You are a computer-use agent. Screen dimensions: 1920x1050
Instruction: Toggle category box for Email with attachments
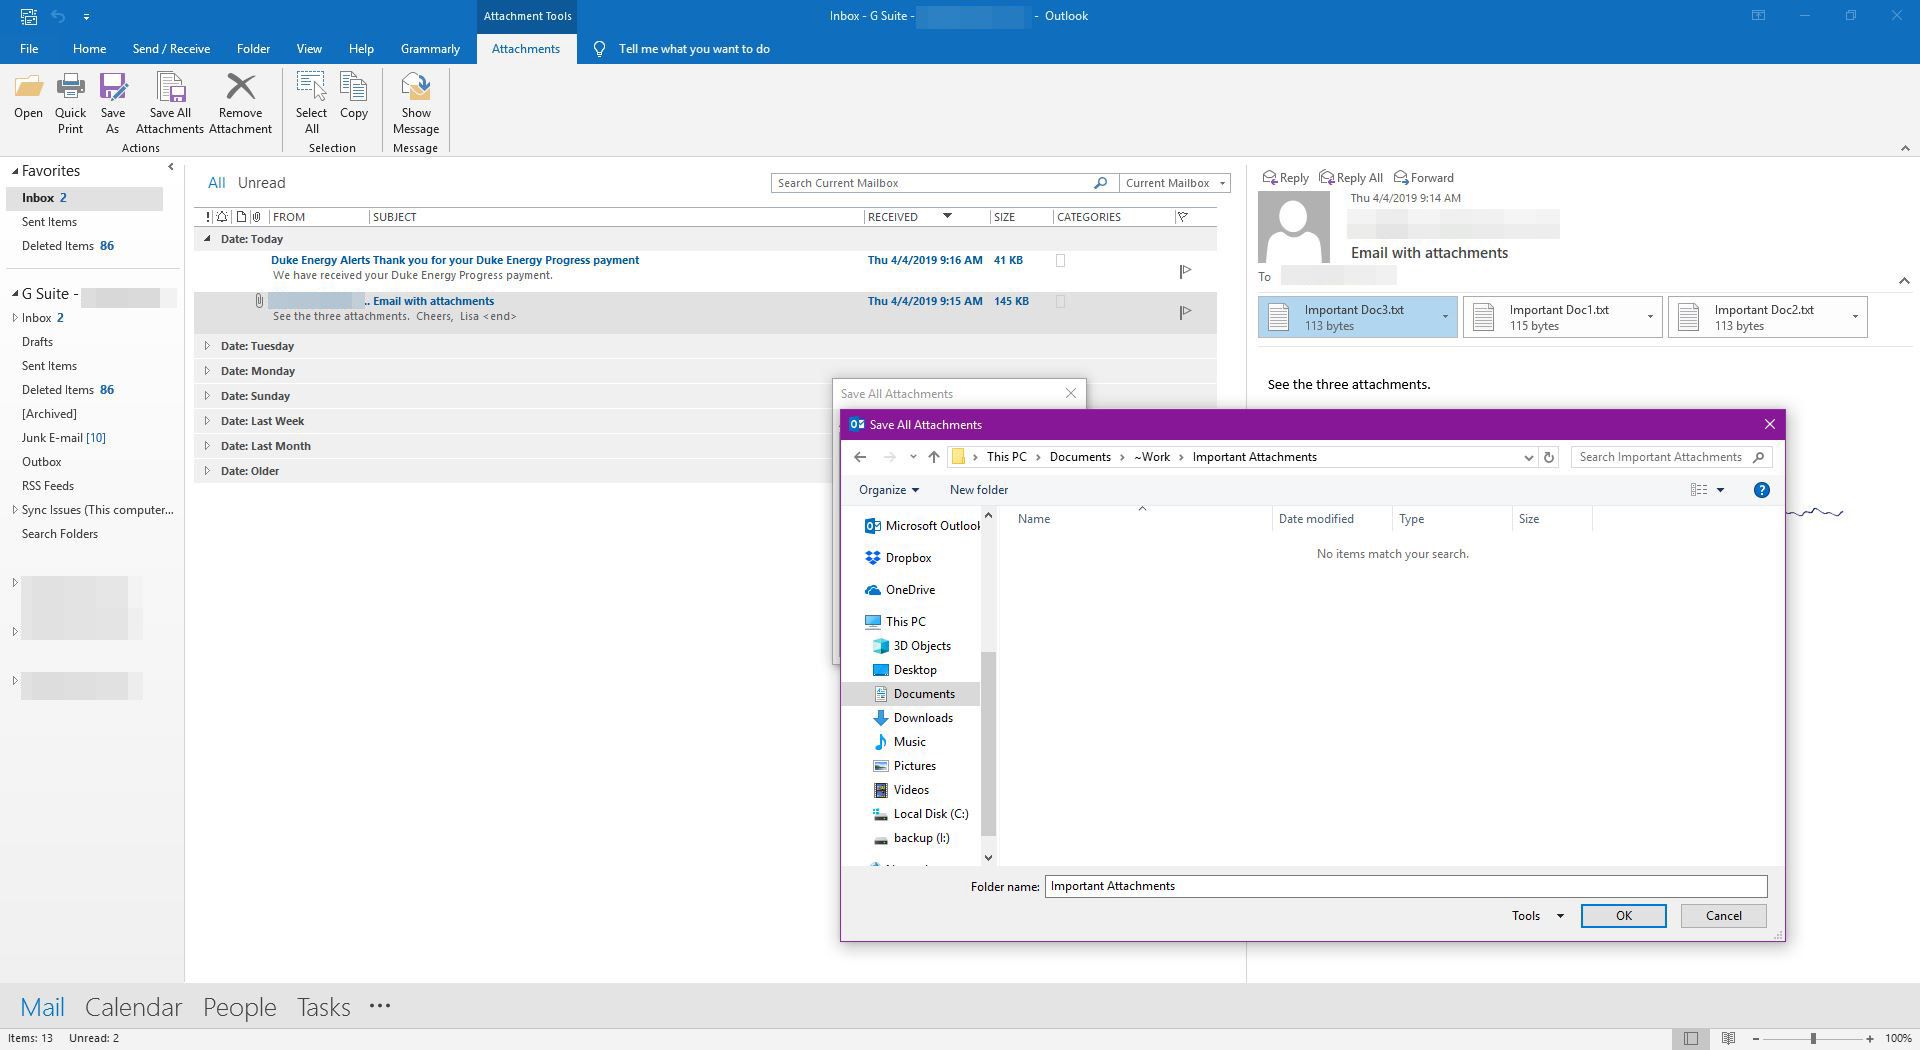click(x=1061, y=301)
